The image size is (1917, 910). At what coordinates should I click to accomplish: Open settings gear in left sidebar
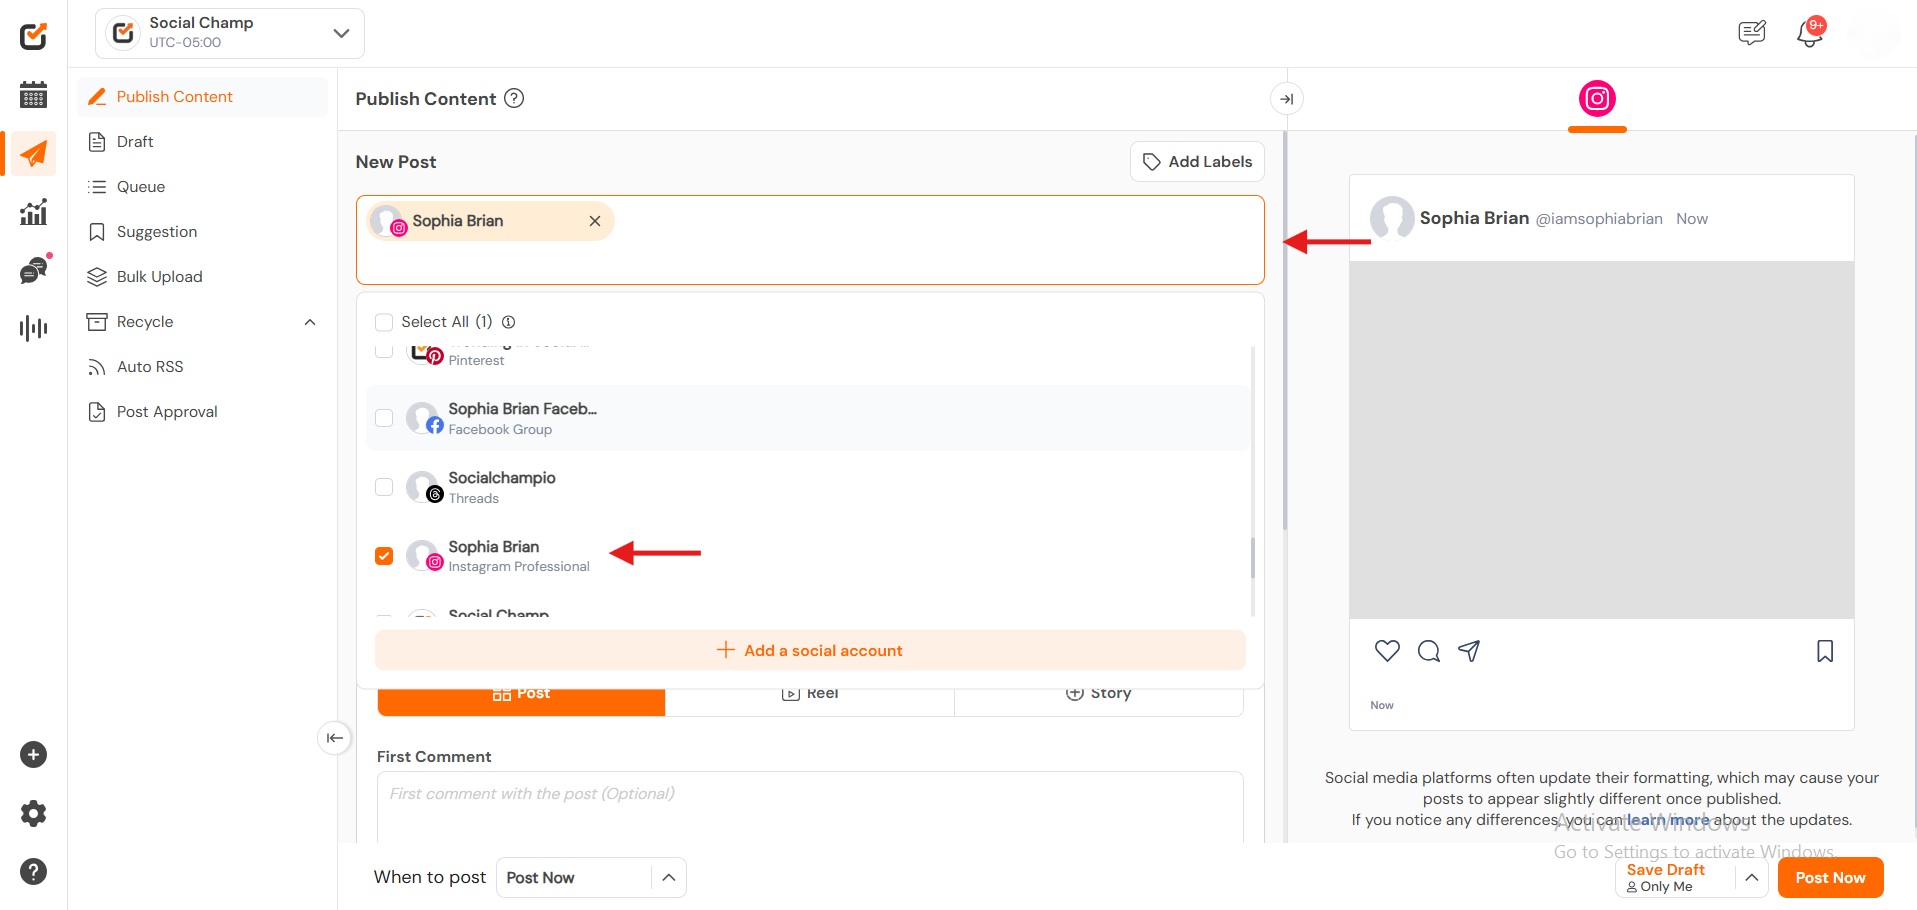click(33, 814)
